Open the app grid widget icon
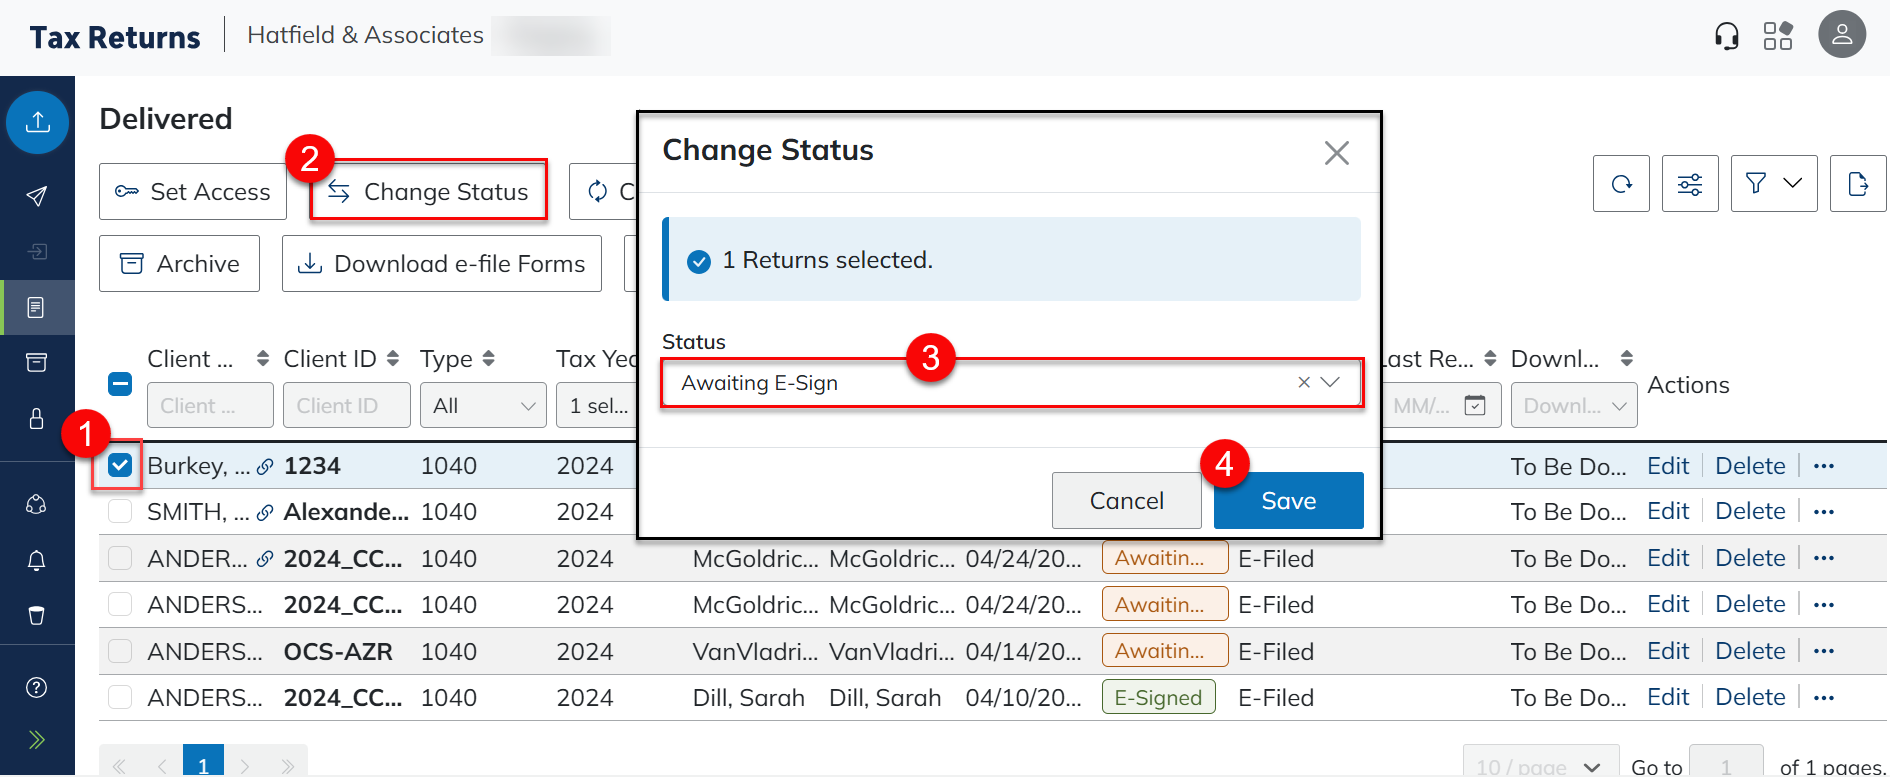Viewport: 1890px width, 777px height. 1778,37
